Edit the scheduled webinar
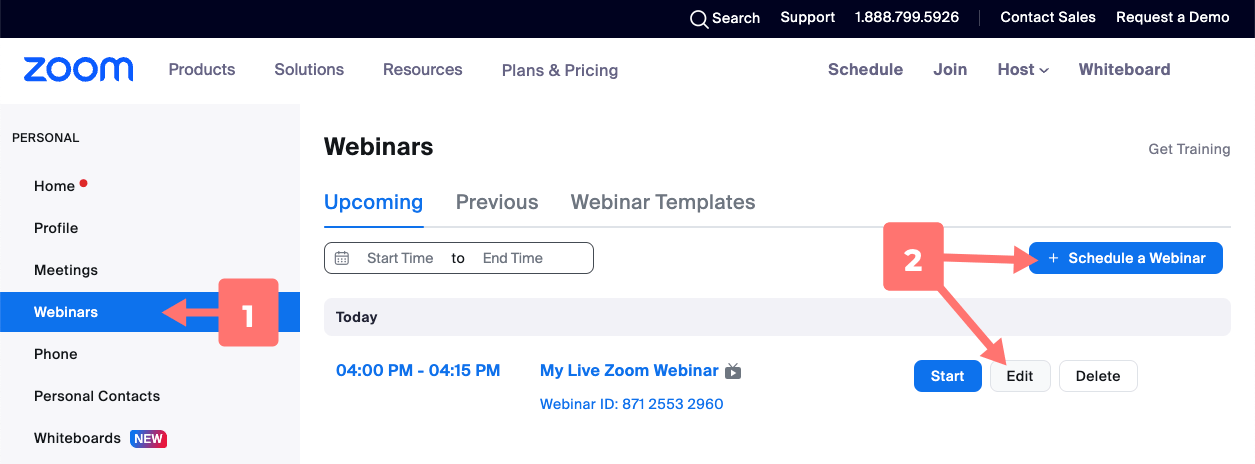1255x464 pixels. tap(1020, 376)
